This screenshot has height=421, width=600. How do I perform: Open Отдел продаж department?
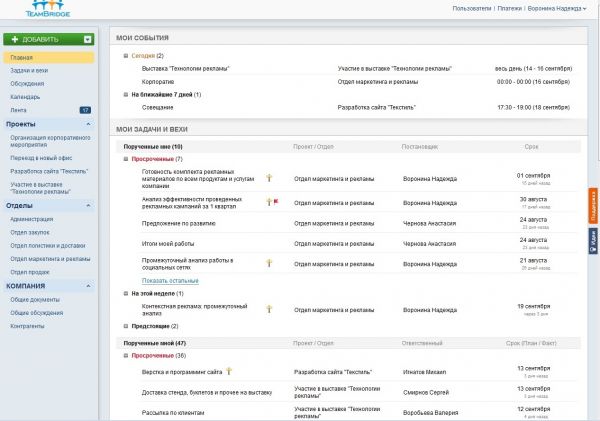coord(30,272)
